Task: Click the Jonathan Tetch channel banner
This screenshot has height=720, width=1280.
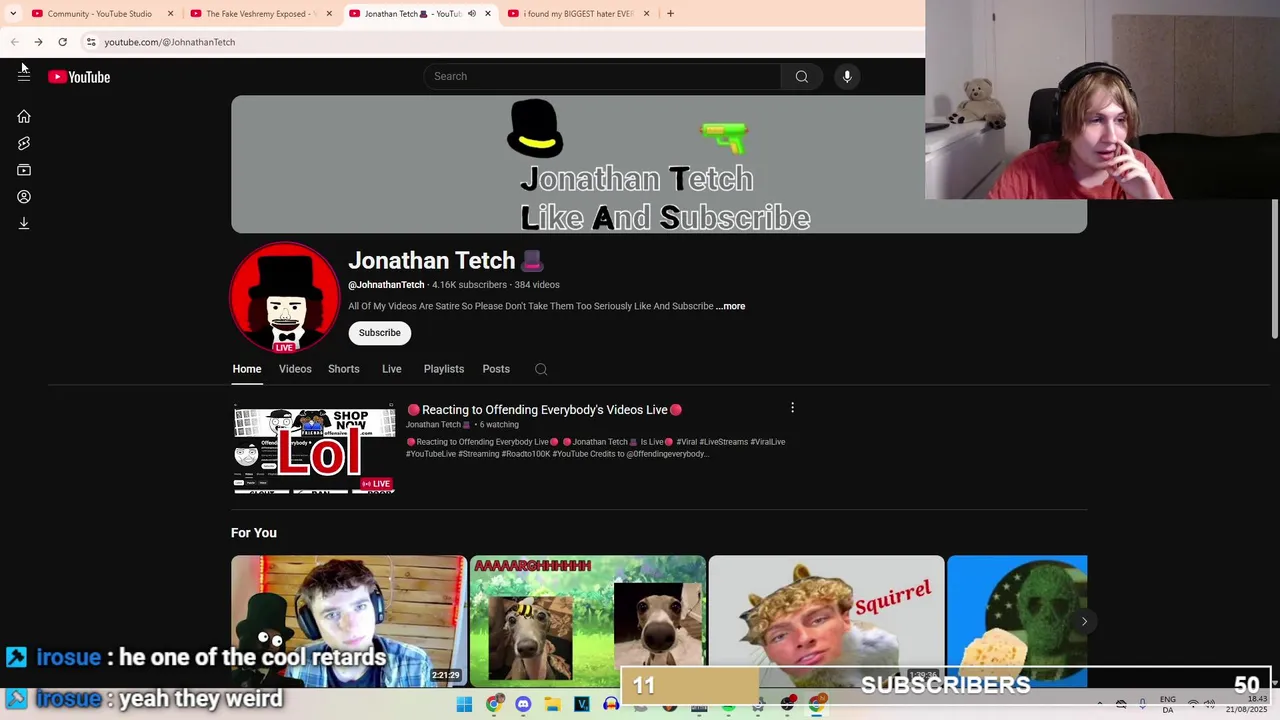Action: [659, 164]
